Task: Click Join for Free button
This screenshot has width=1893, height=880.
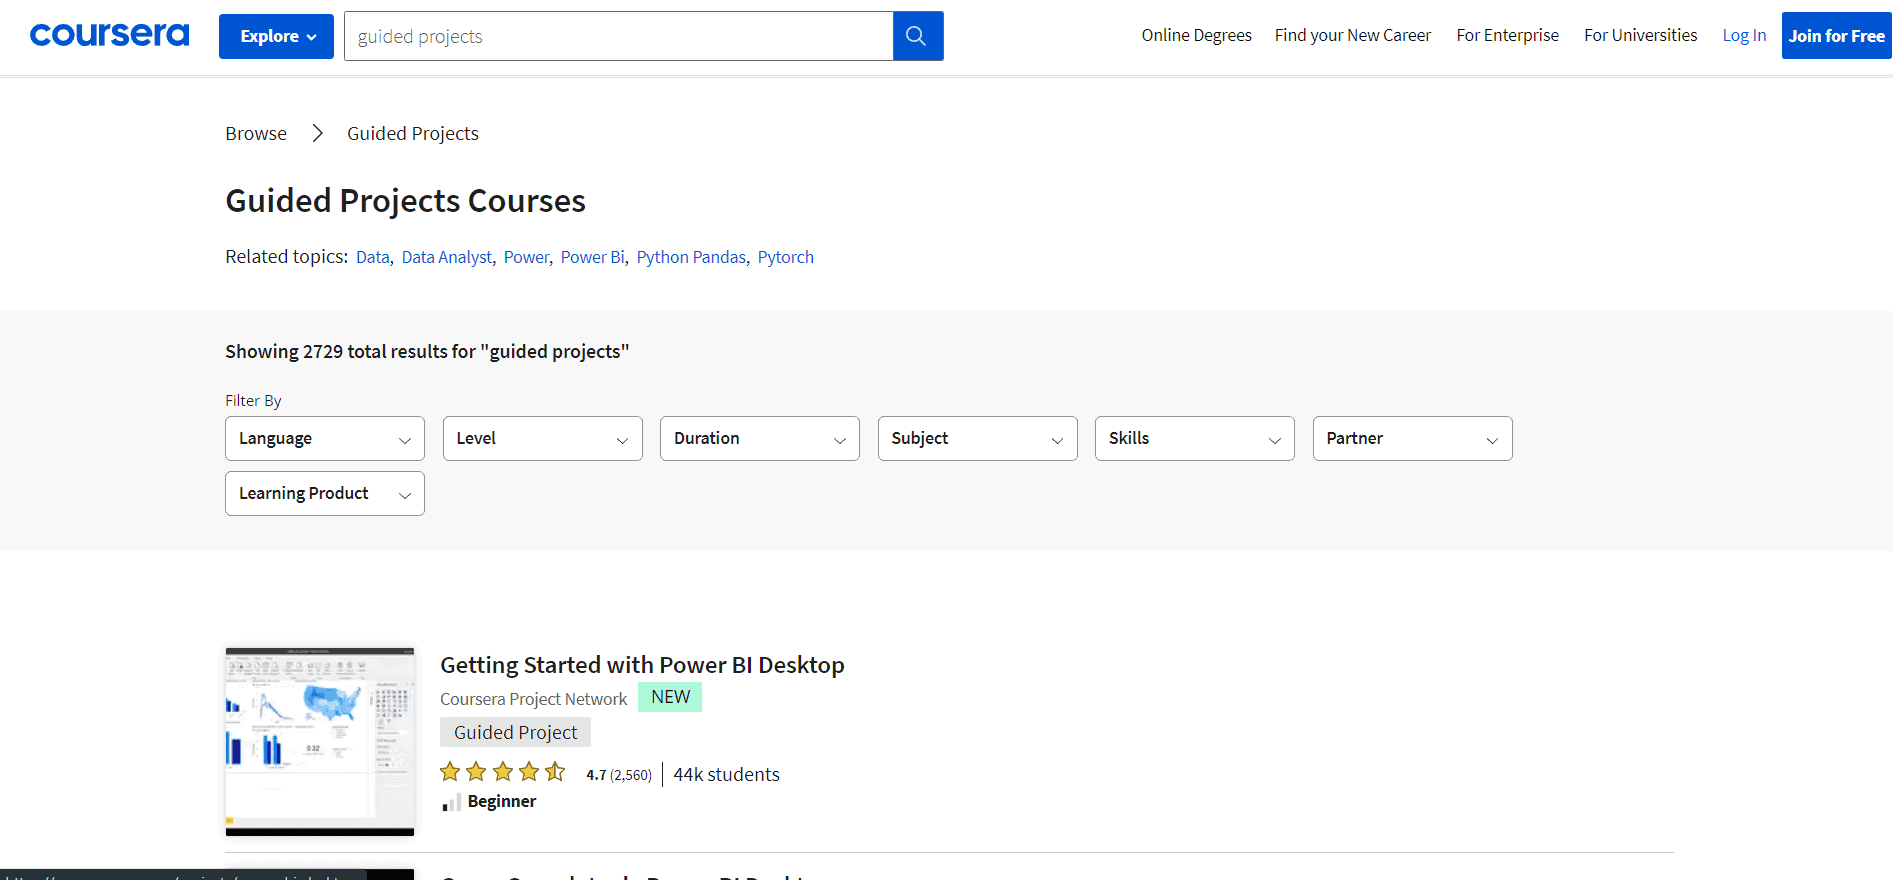Action: [x=1836, y=36]
